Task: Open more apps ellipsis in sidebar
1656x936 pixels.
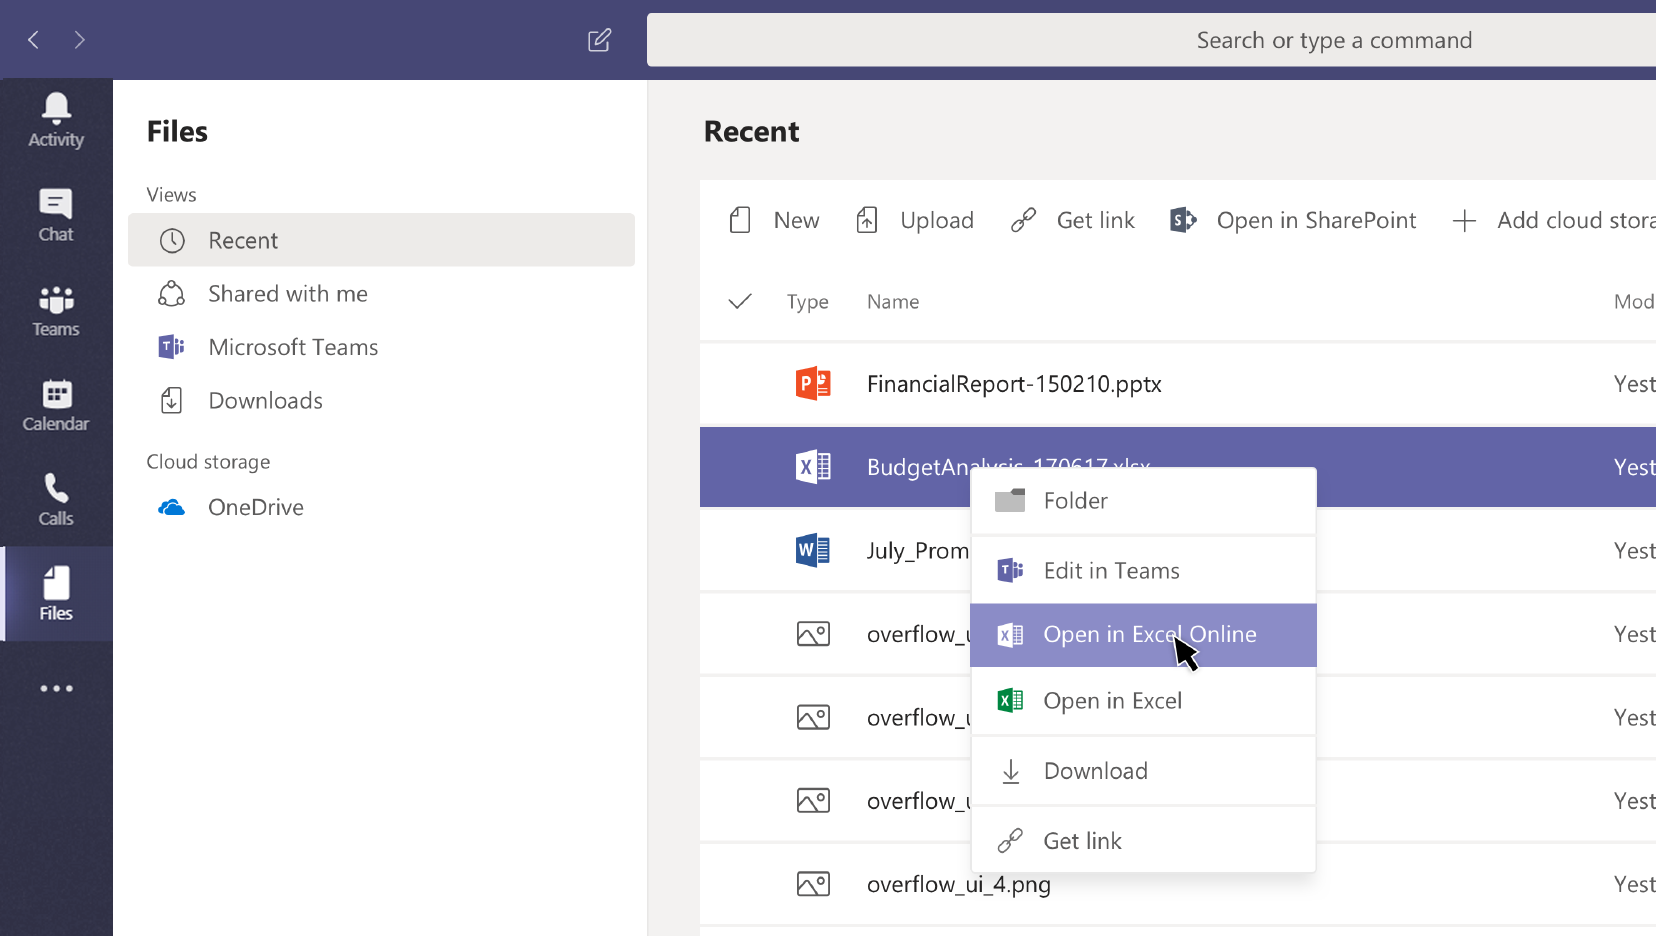Action: point(56,688)
